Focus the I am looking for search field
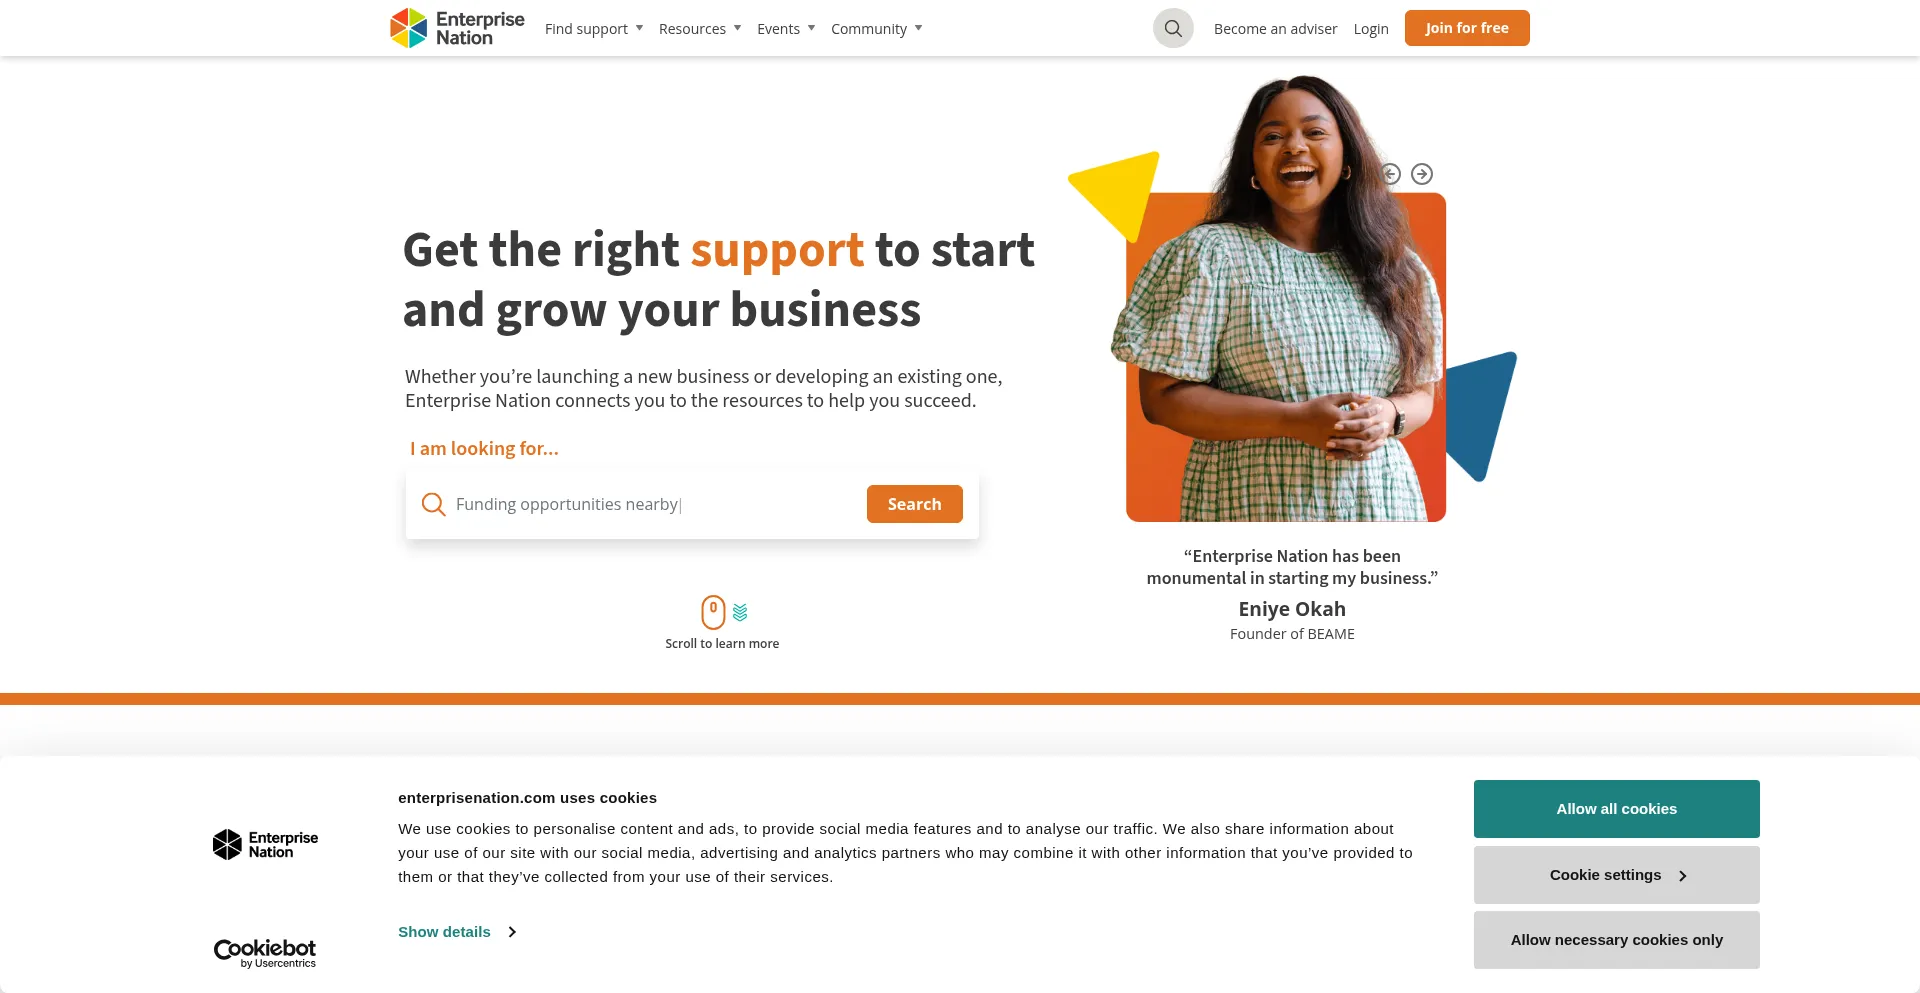 pyautogui.click(x=655, y=504)
